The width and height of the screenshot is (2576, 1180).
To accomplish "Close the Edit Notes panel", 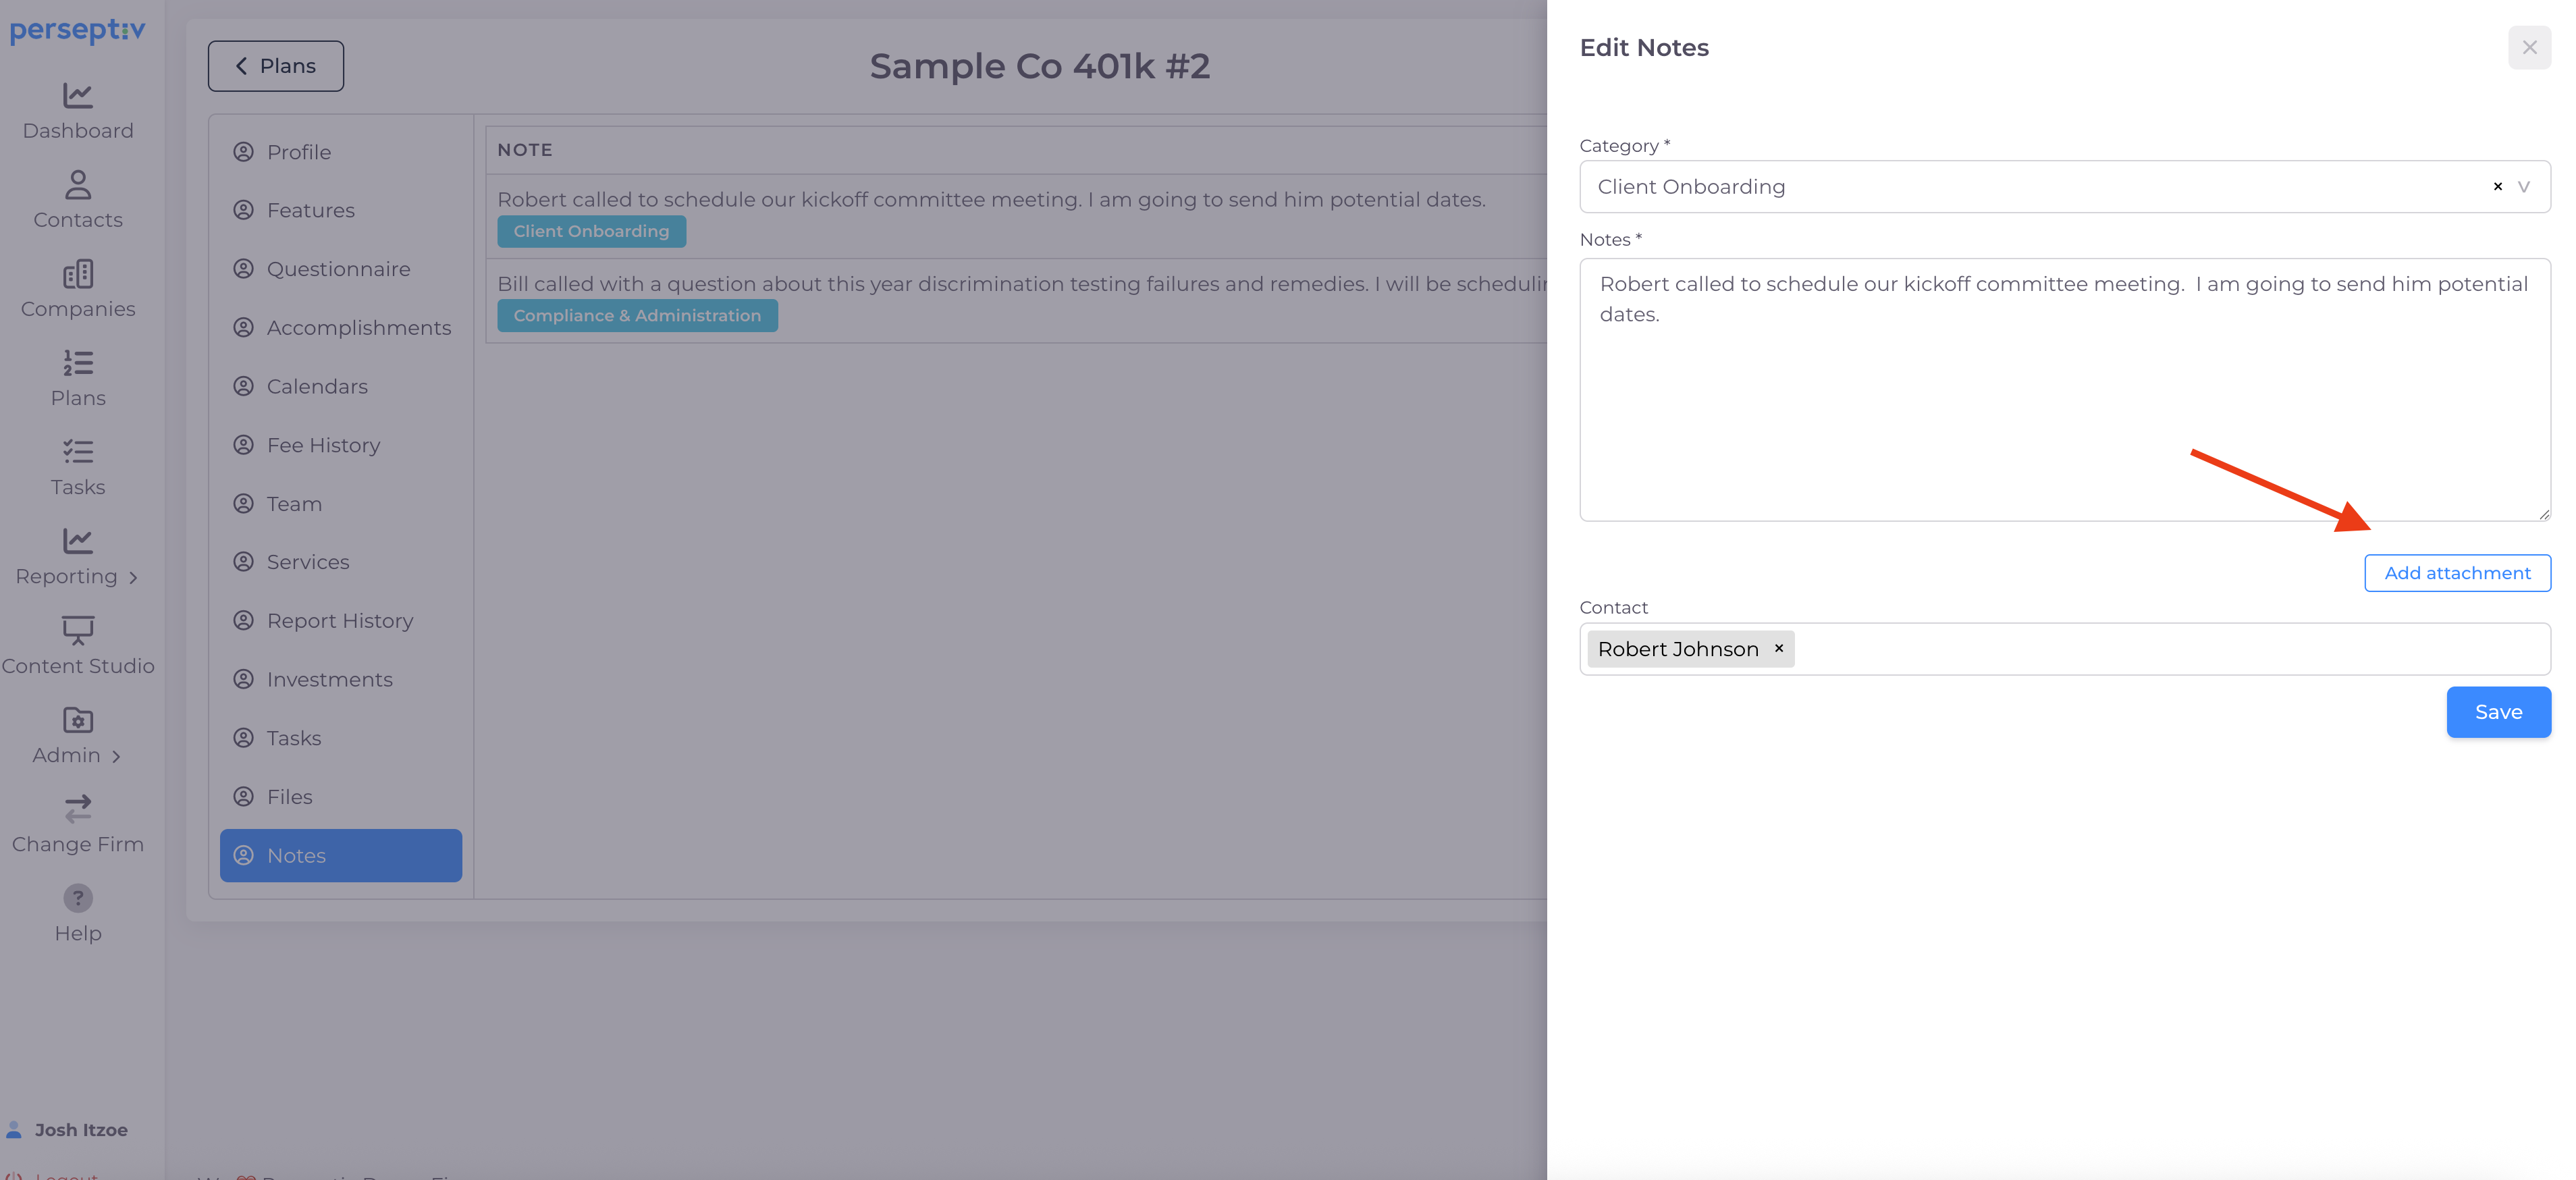I will pos(2529,47).
